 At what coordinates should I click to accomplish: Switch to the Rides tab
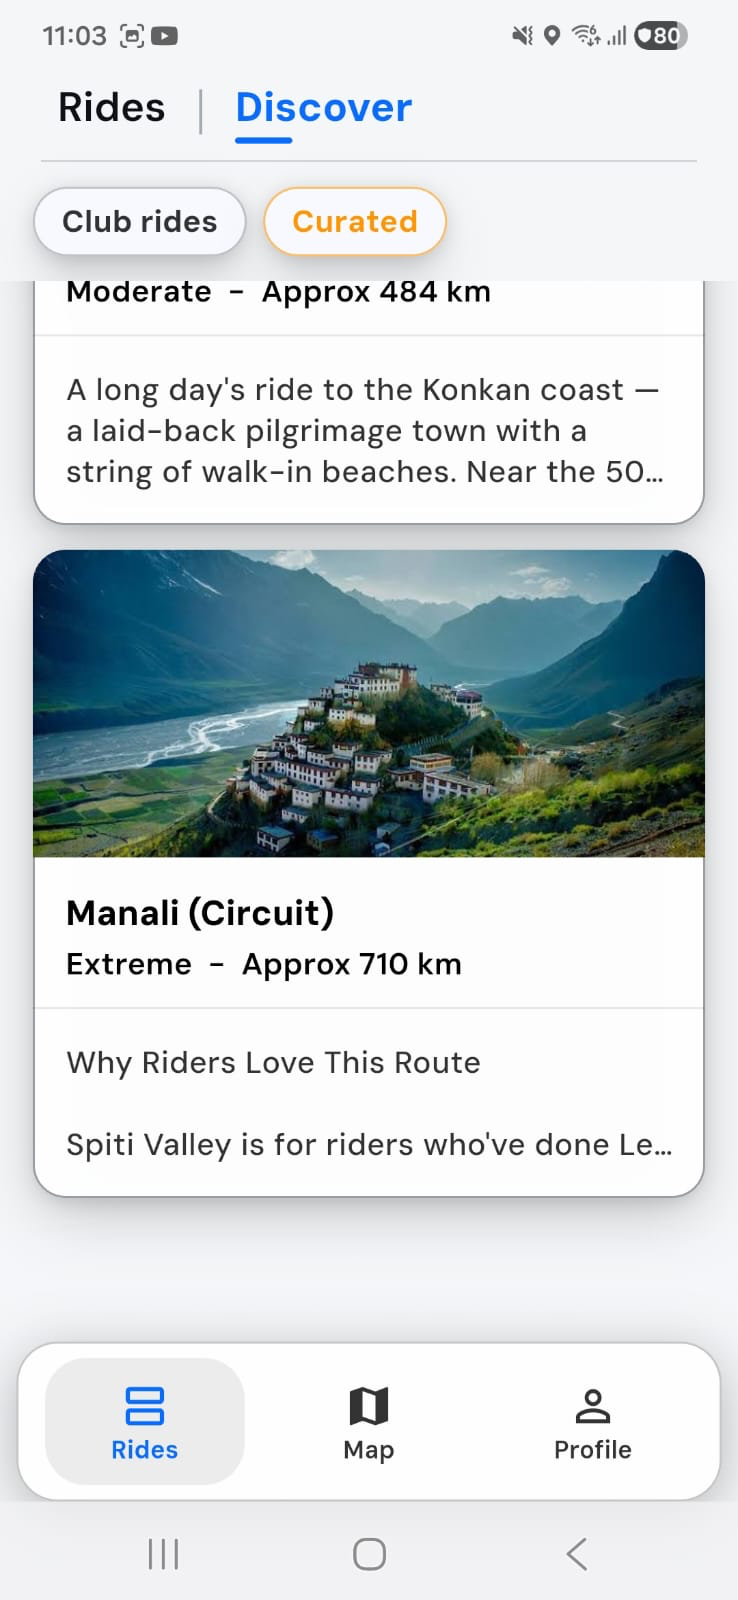pos(111,107)
